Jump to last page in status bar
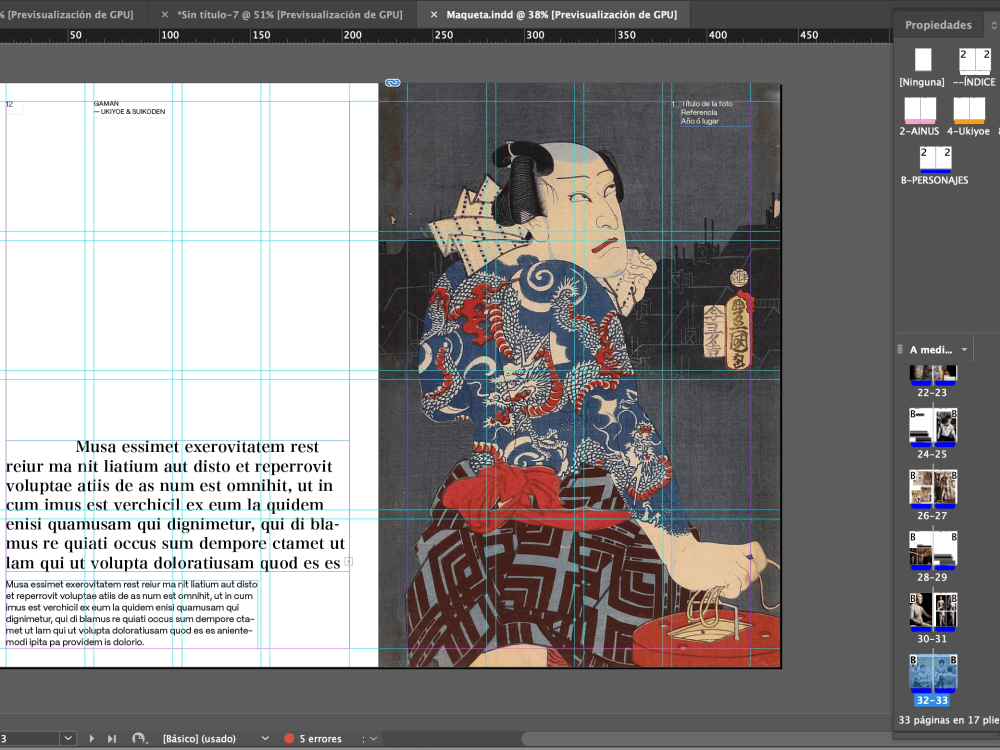 (112, 738)
